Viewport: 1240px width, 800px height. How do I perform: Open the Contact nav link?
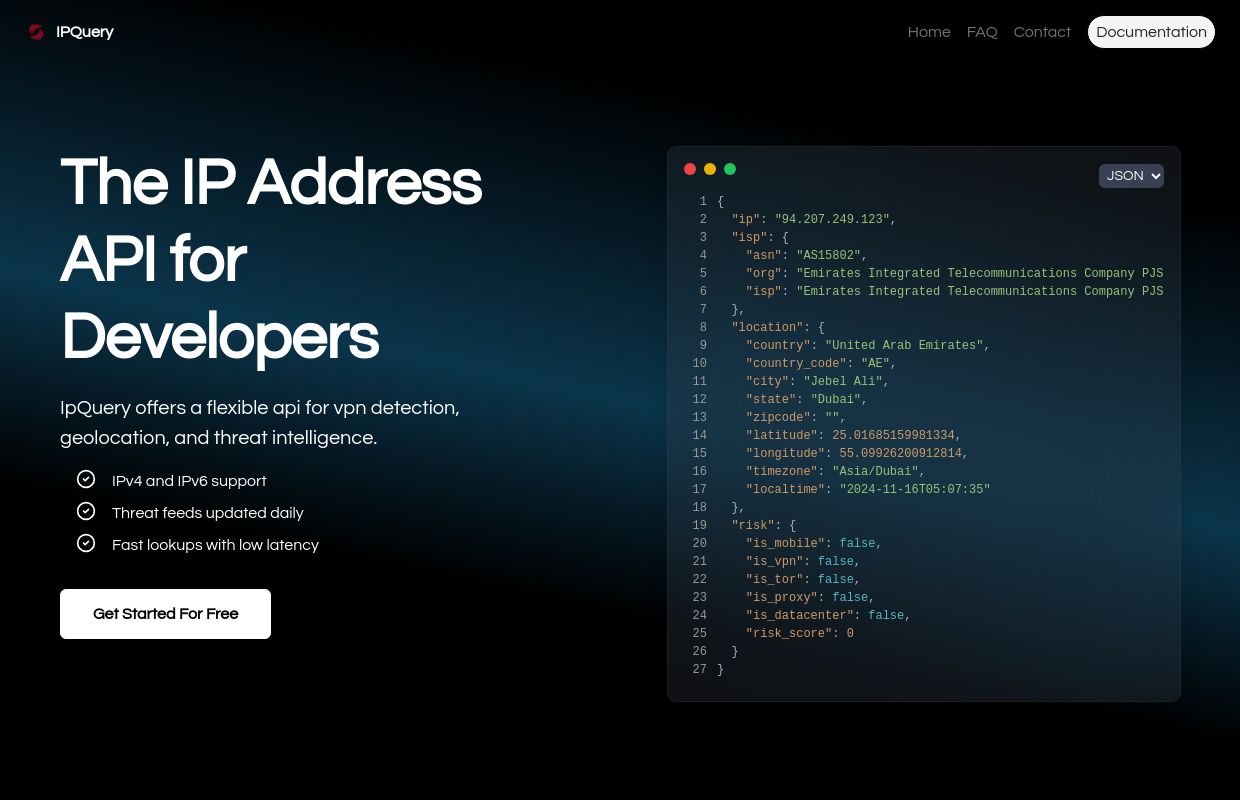[x=1042, y=32]
